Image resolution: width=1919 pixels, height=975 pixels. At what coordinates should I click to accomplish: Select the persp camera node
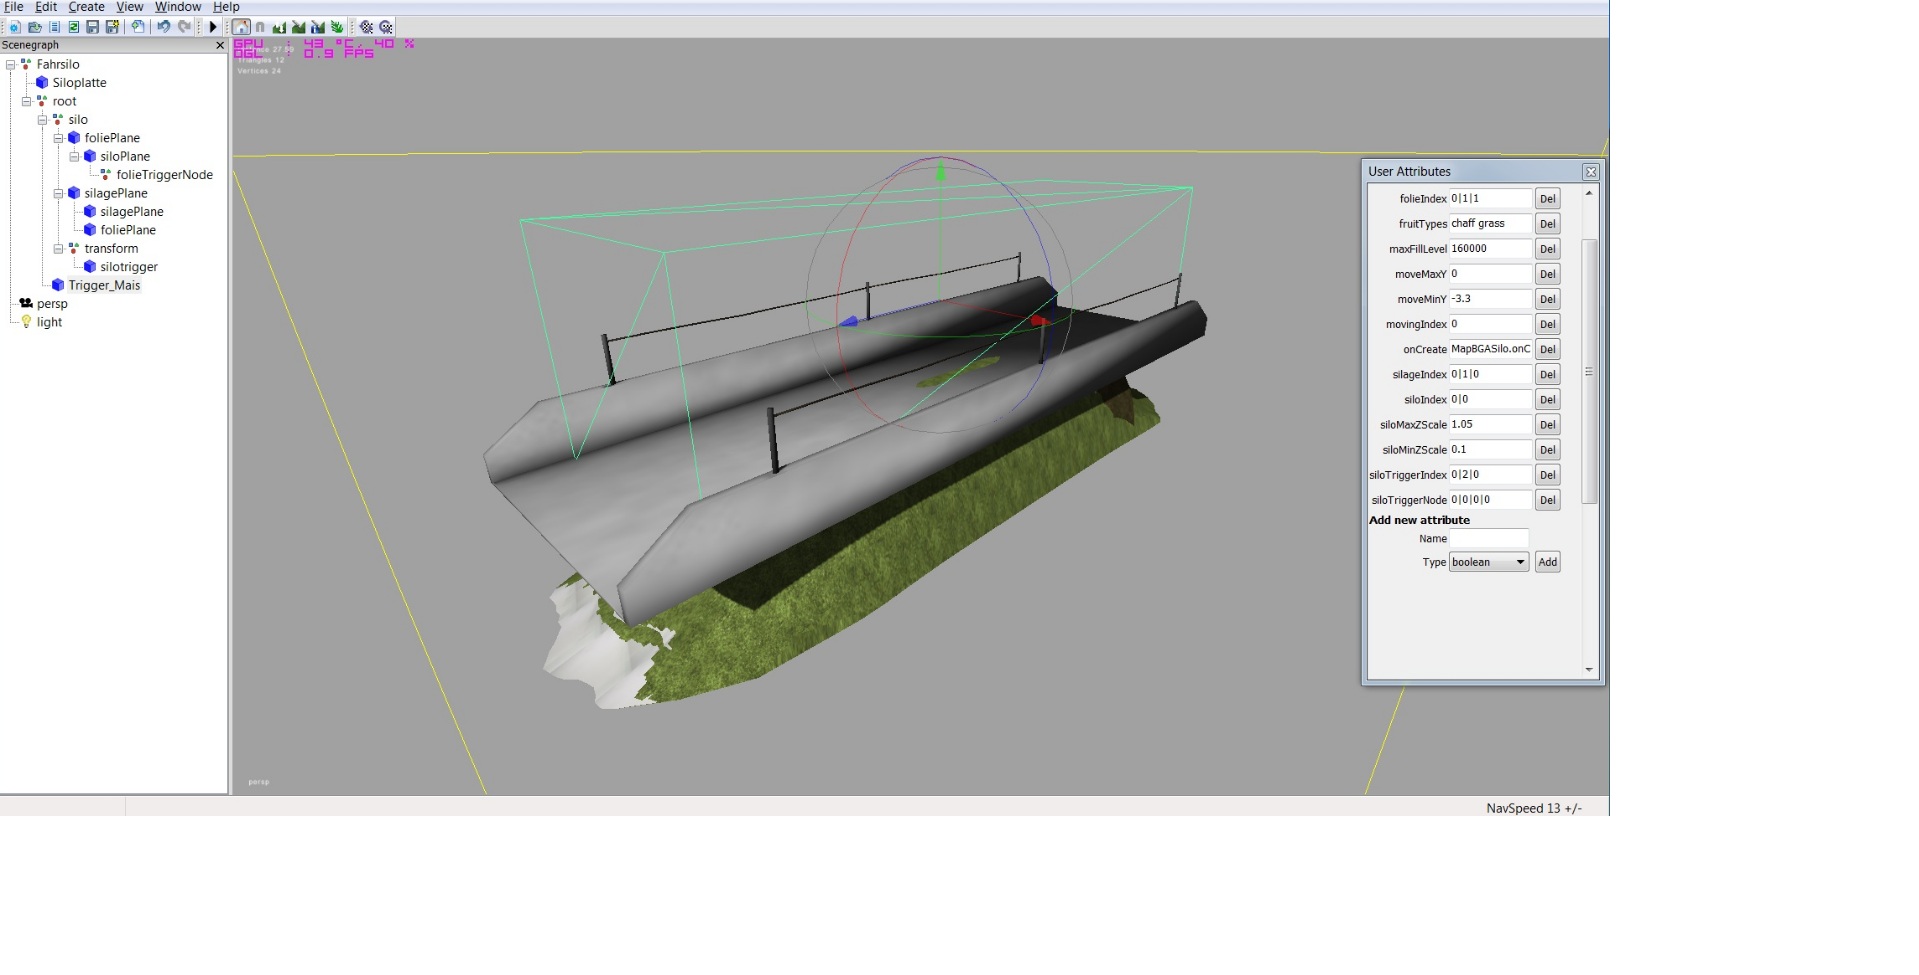[x=52, y=304]
